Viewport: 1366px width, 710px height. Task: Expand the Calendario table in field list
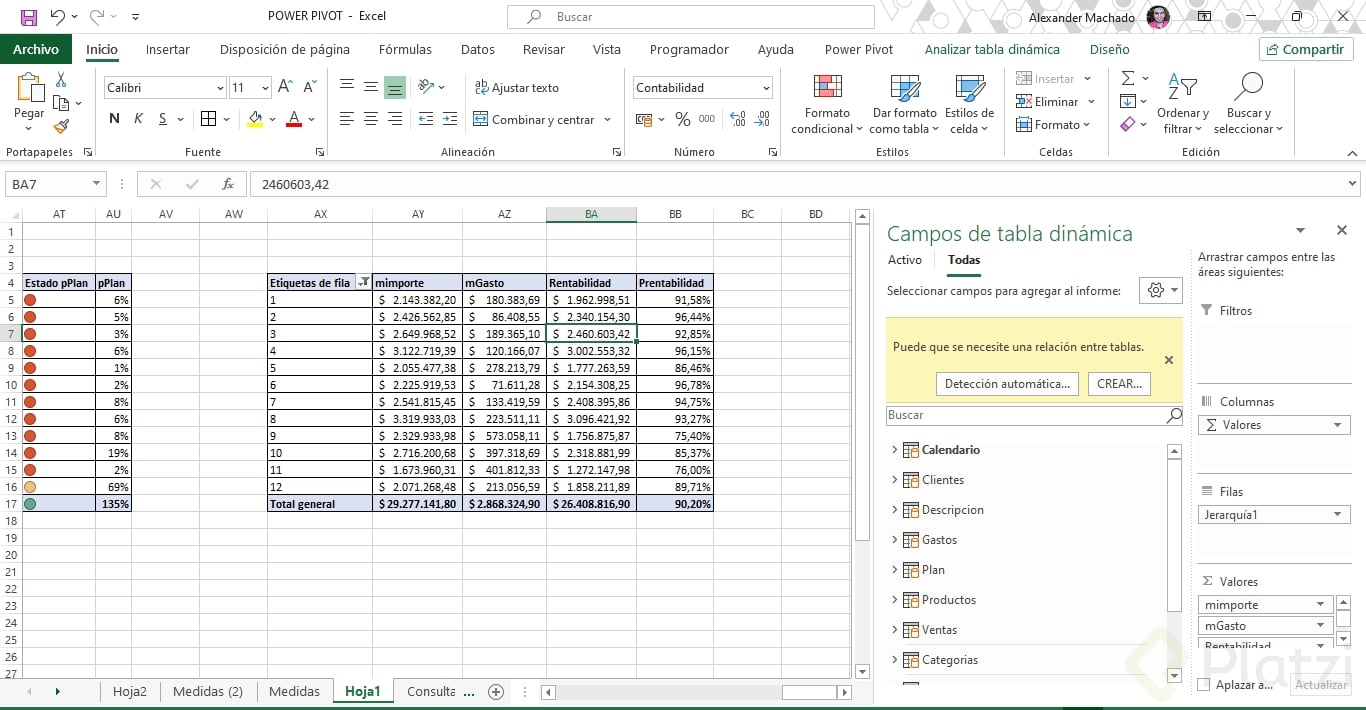[894, 450]
